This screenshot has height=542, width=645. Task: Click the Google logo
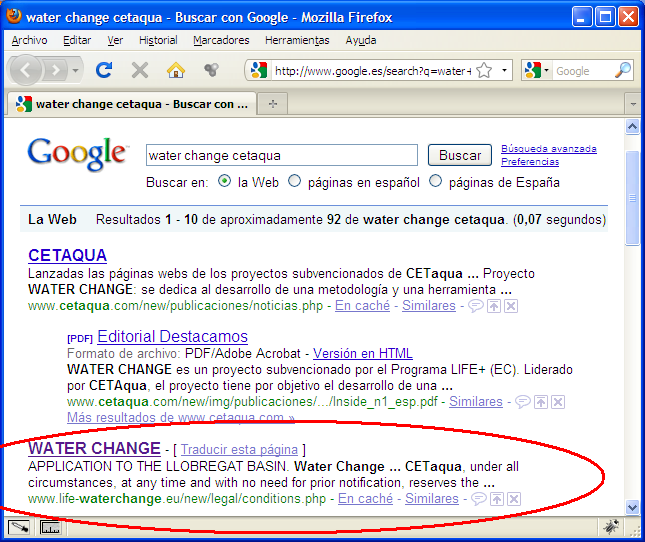(x=77, y=154)
